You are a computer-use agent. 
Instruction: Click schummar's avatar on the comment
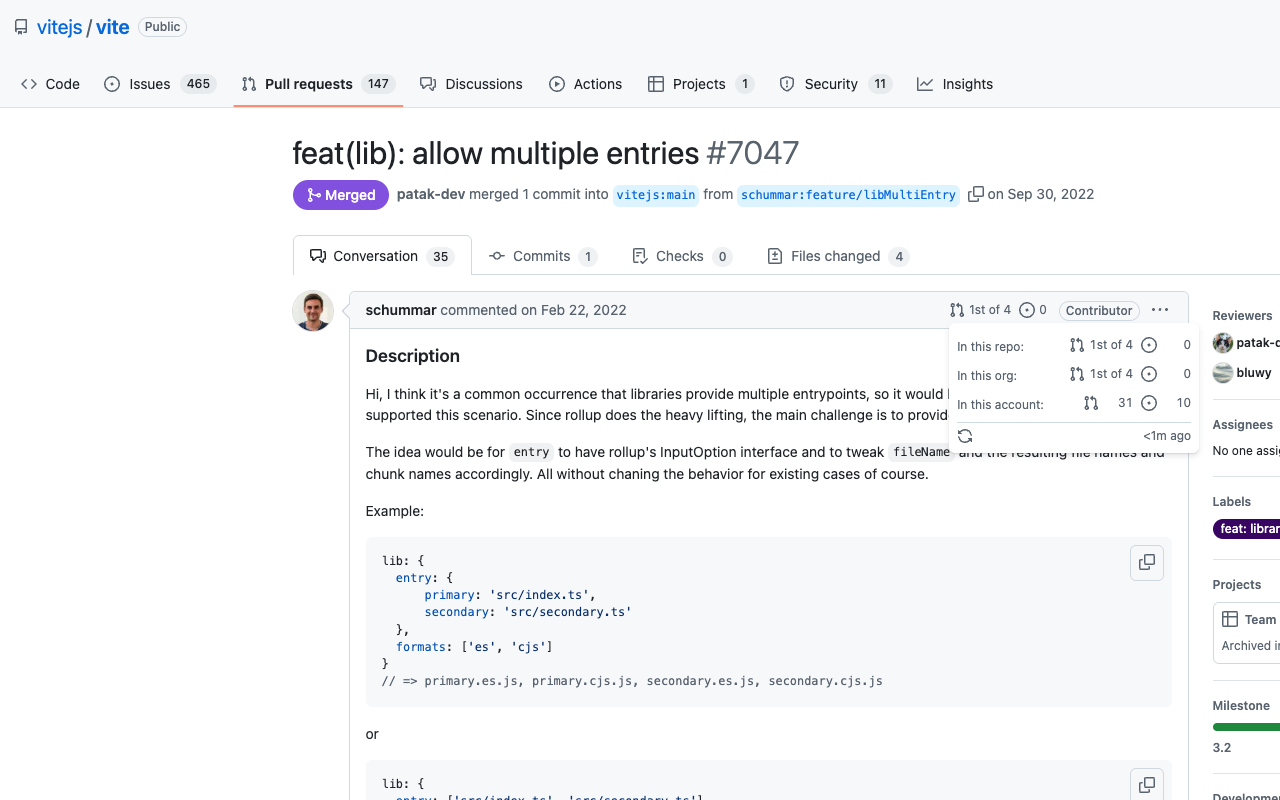click(312, 310)
